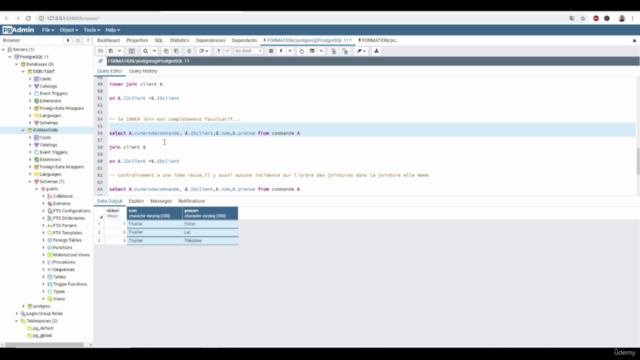Click the Execute query lightning icon
This screenshot has width=640, height=360.
281,51
